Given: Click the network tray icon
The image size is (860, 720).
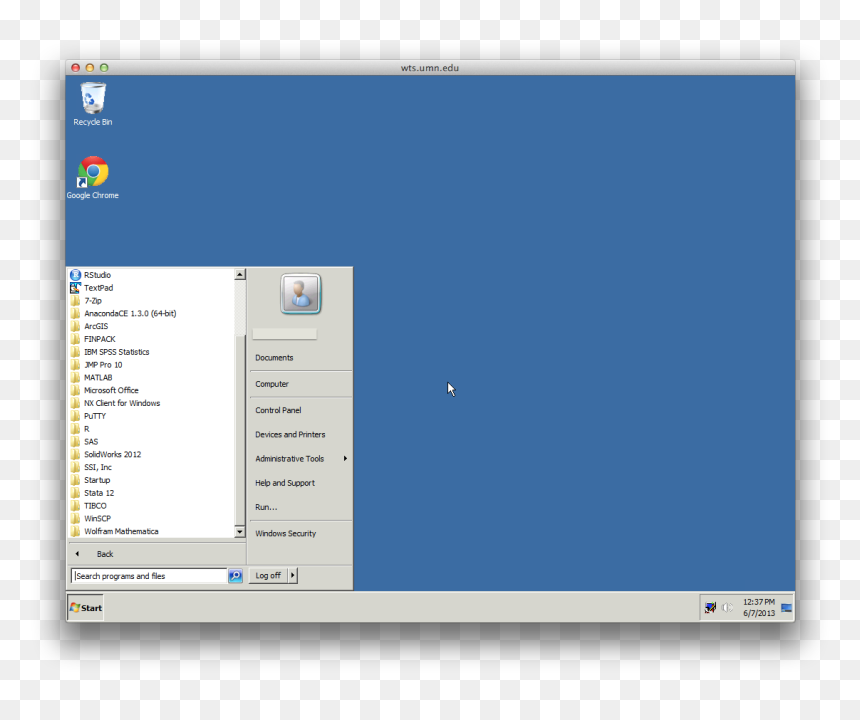Looking at the screenshot, I should point(710,608).
